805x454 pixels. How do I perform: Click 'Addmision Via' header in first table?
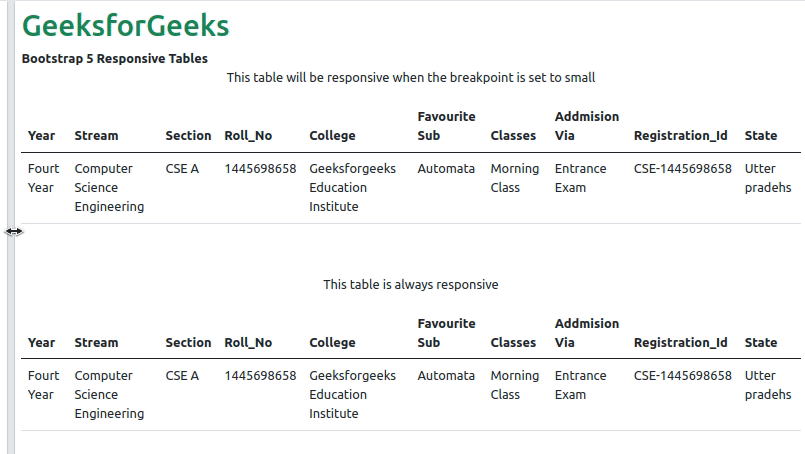(586, 126)
